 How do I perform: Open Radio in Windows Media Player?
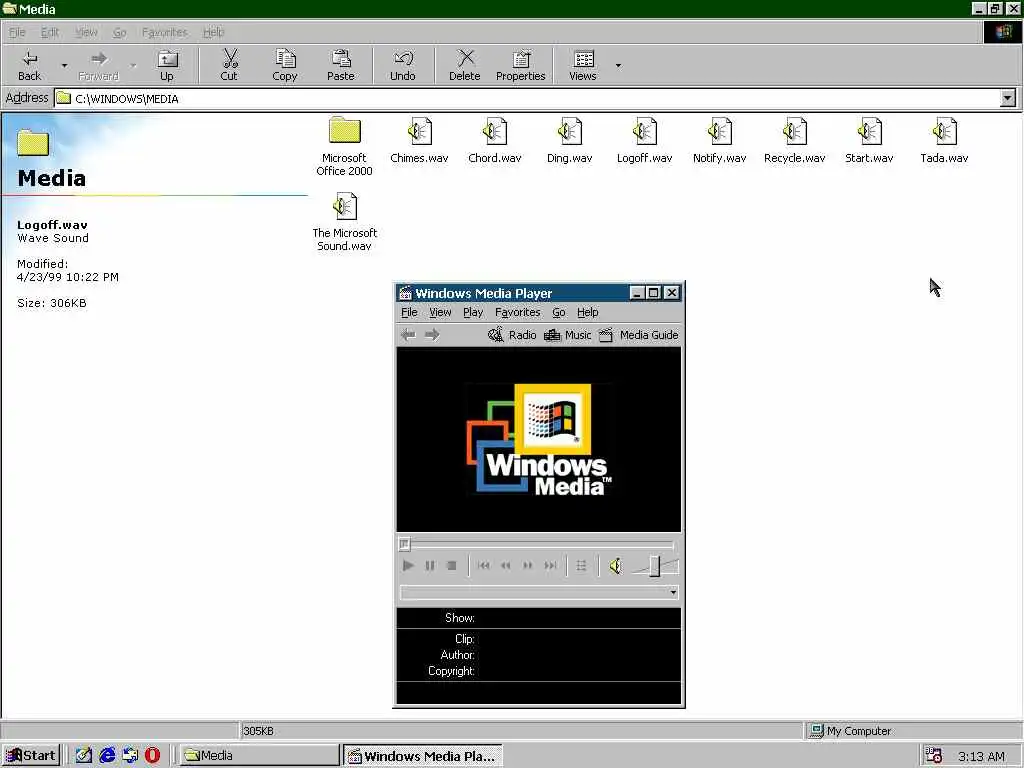click(513, 335)
